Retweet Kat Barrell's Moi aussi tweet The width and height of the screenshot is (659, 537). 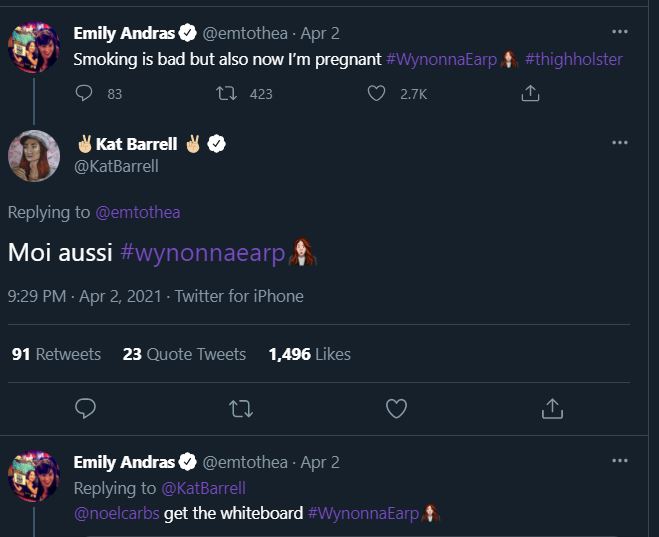(x=241, y=408)
